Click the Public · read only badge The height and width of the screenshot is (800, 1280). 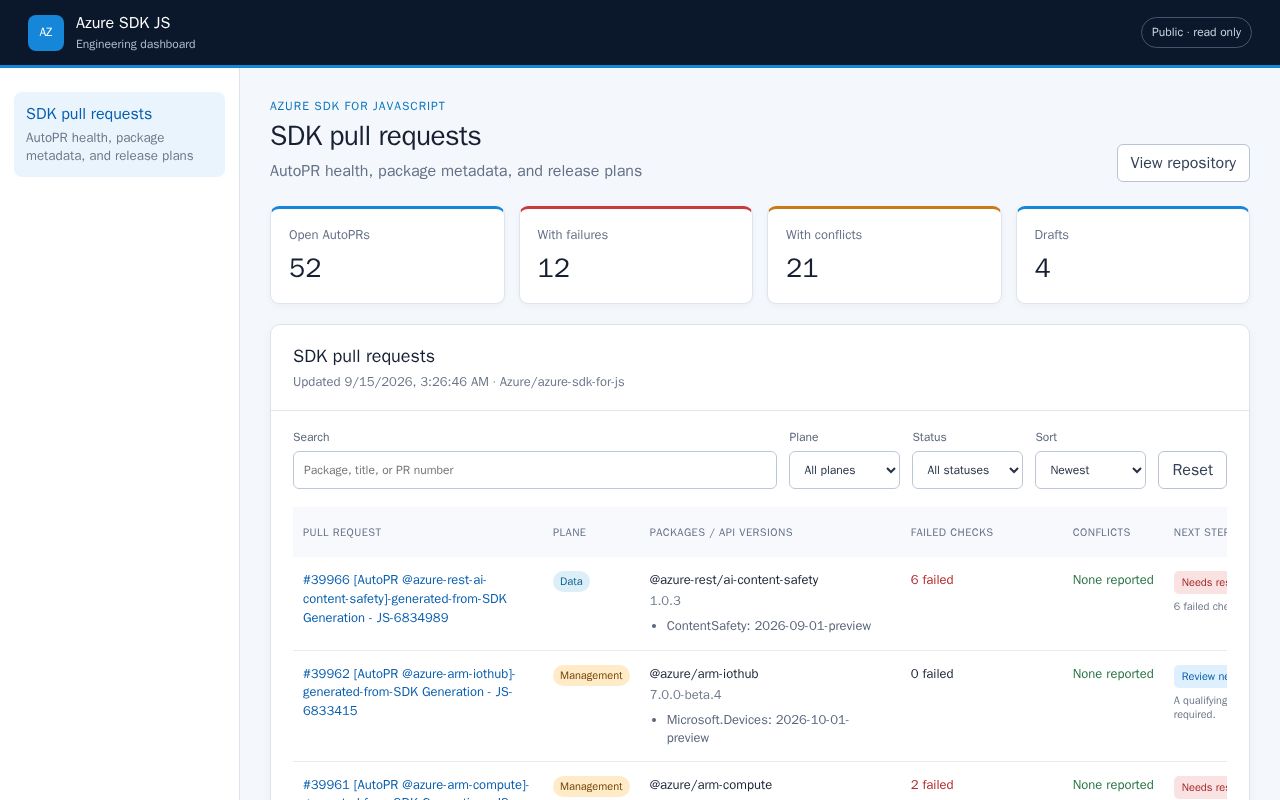(x=1196, y=32)
